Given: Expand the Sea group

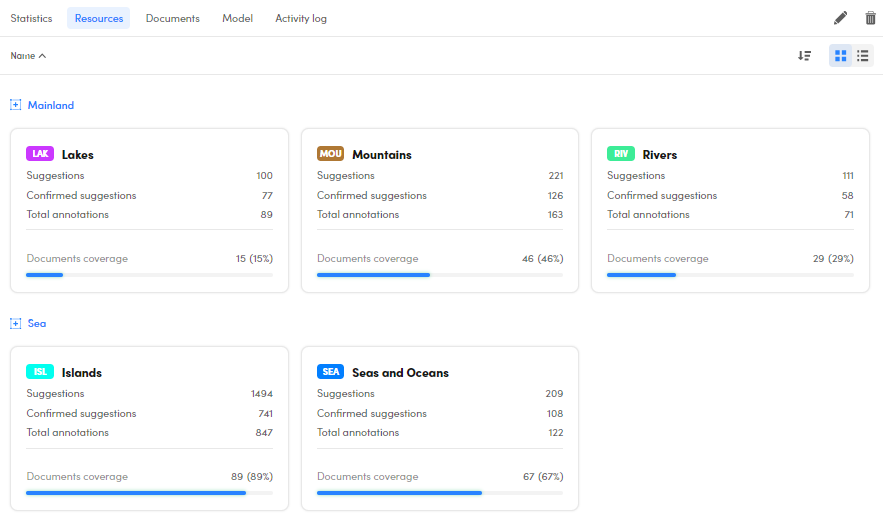Looking at the screenshot, I should pyautogui.click(x=15, y=323).
